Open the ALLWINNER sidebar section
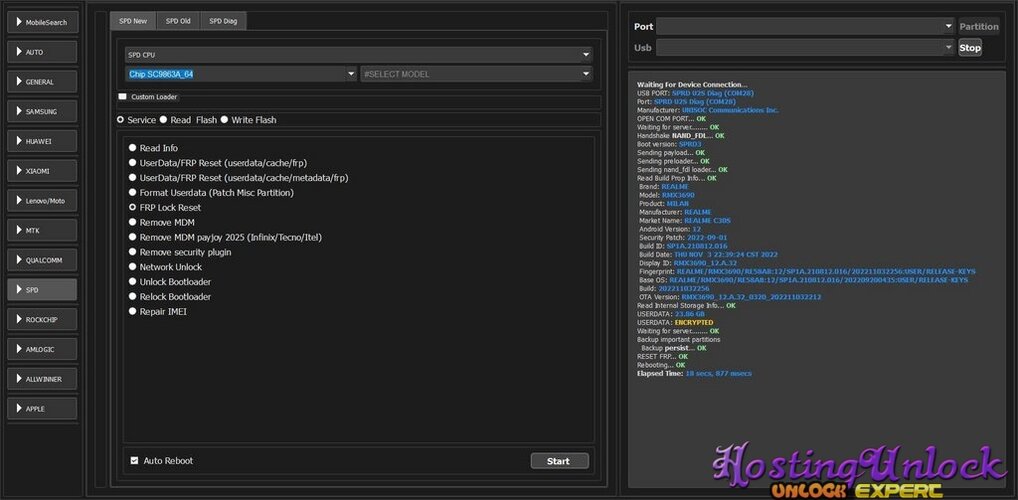 pyautogui.click(x=42, y=379)
